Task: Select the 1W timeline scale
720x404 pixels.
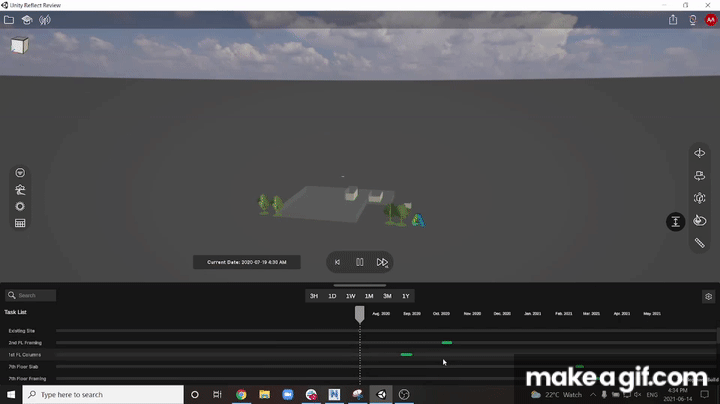Action: (351, 296)
